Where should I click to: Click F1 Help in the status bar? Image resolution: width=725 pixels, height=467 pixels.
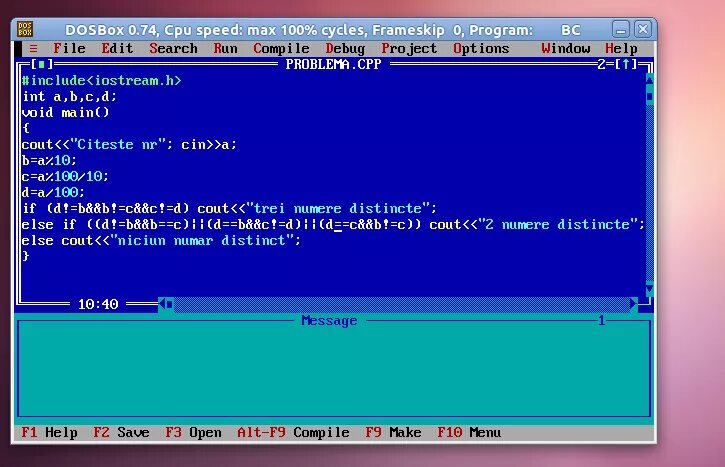tap(49, 432)
